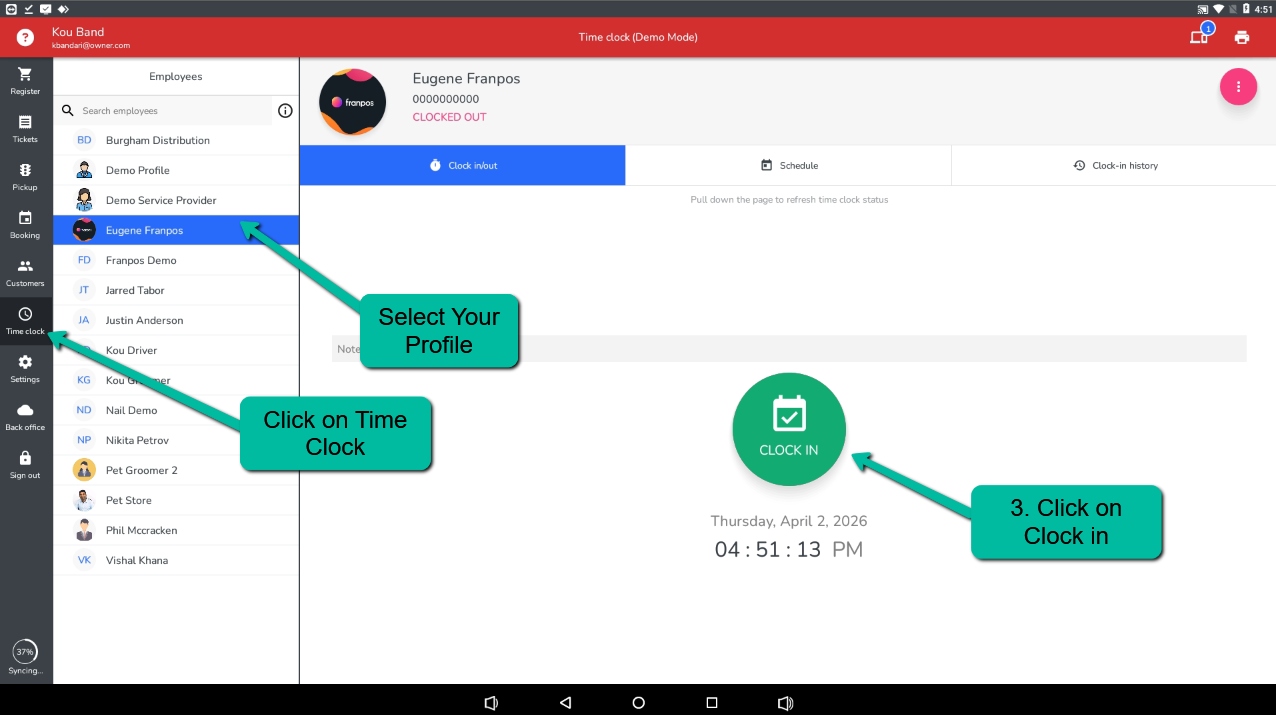Open the devices icon with notification badge
This screenshot has height=715, width=1276.
pos(1199,37)
